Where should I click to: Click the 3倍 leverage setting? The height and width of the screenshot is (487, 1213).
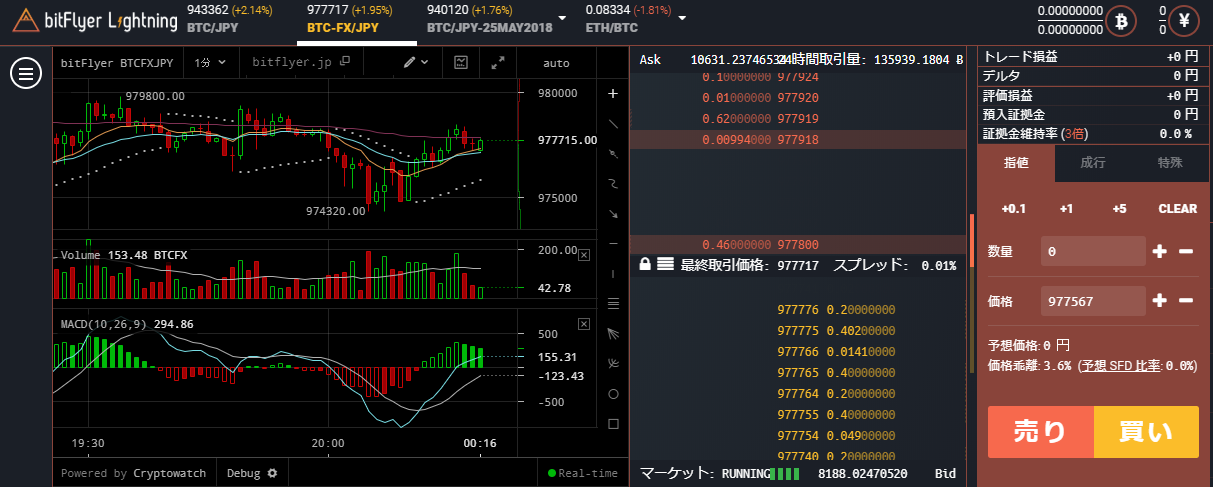pyautogui.click(x=1075, y=133)
